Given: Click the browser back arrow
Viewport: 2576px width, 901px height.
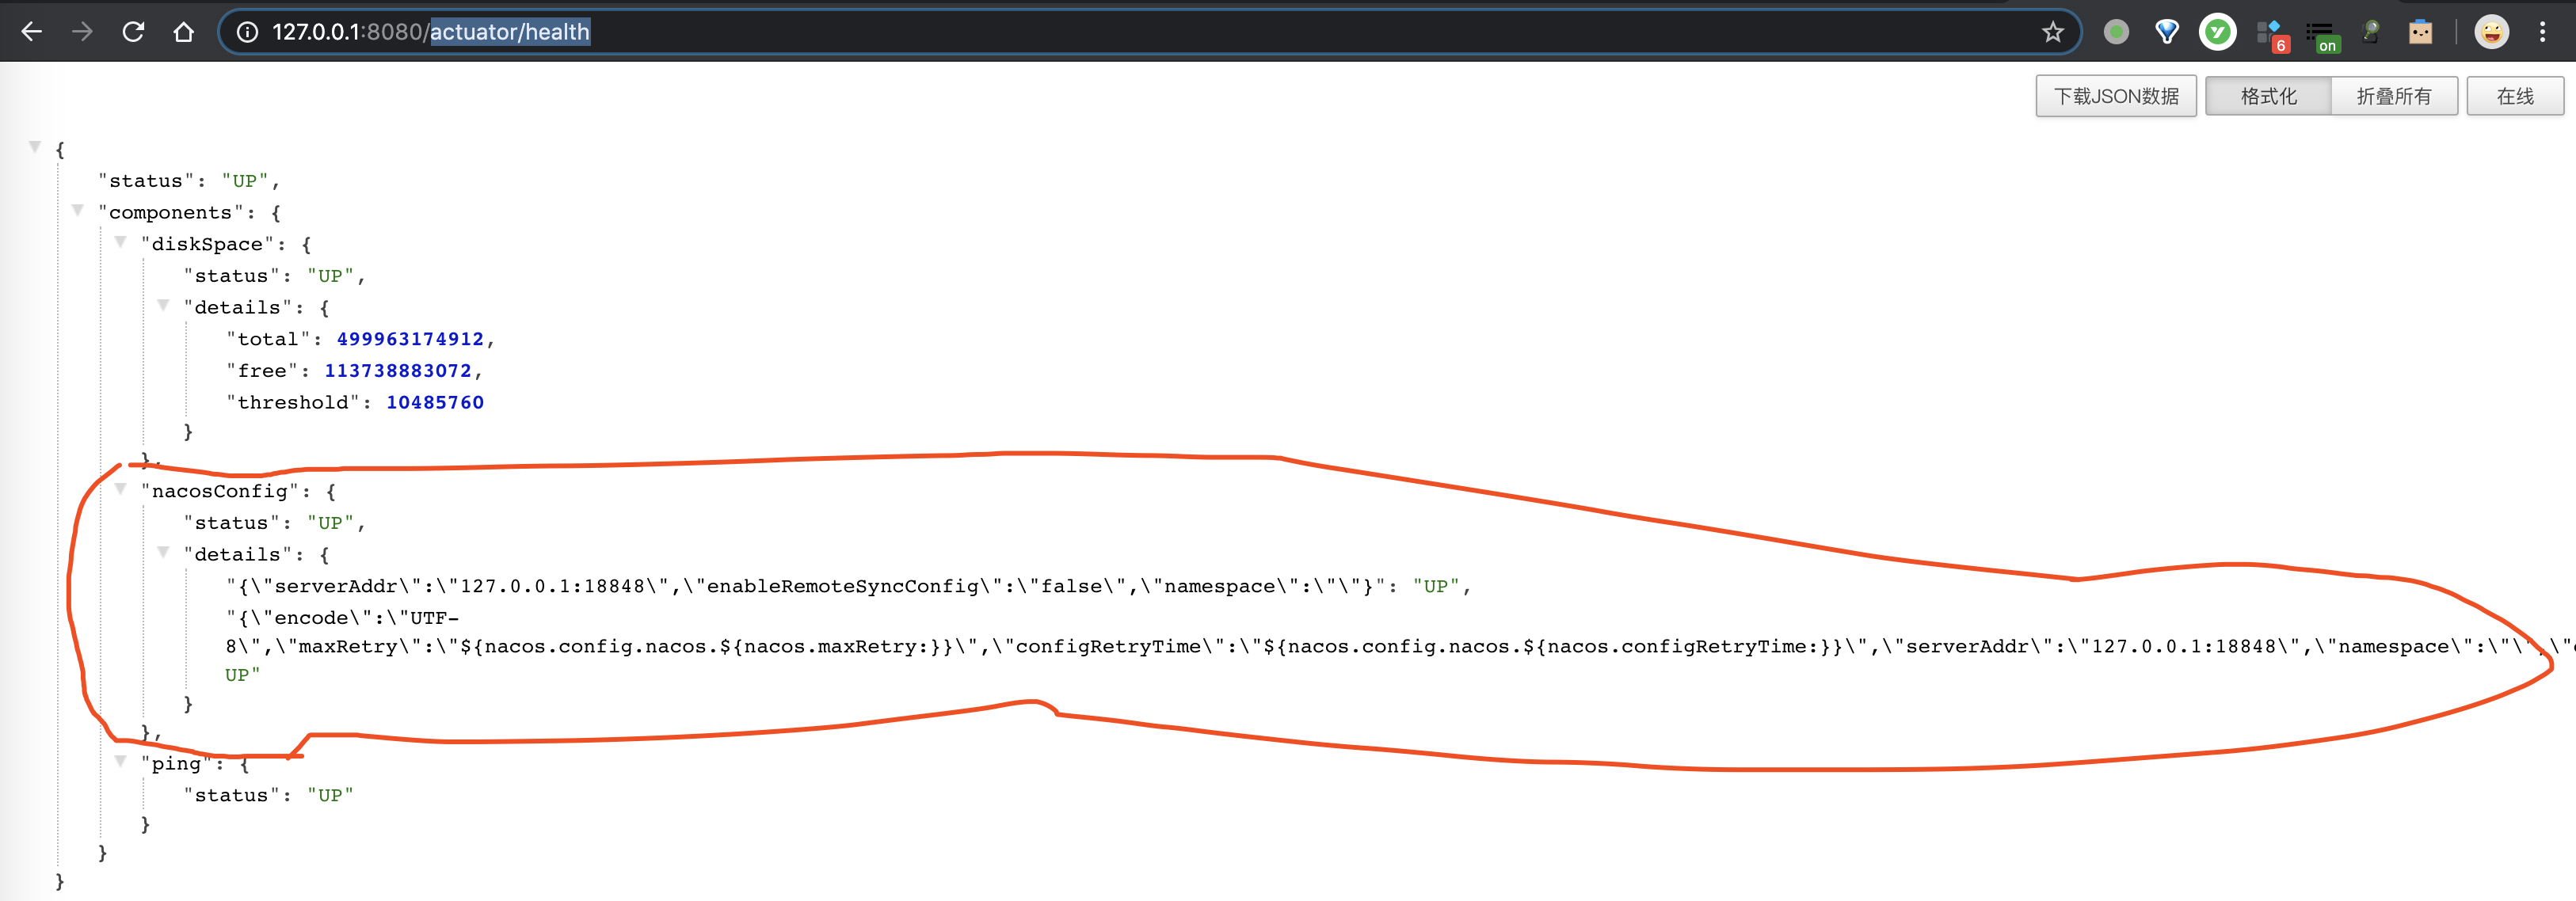Looking at the screenshot, I should pos(31,32).
